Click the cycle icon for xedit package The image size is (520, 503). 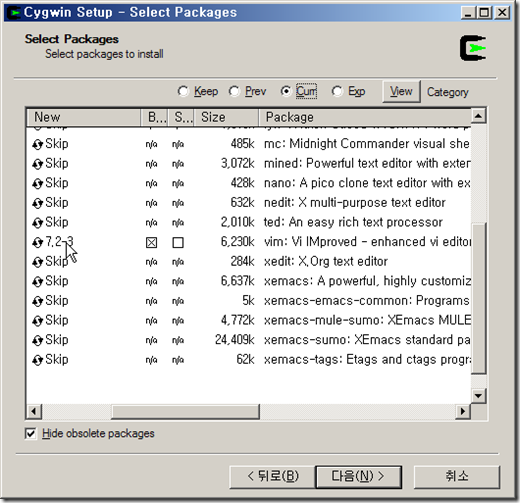[x=38, y=262]
